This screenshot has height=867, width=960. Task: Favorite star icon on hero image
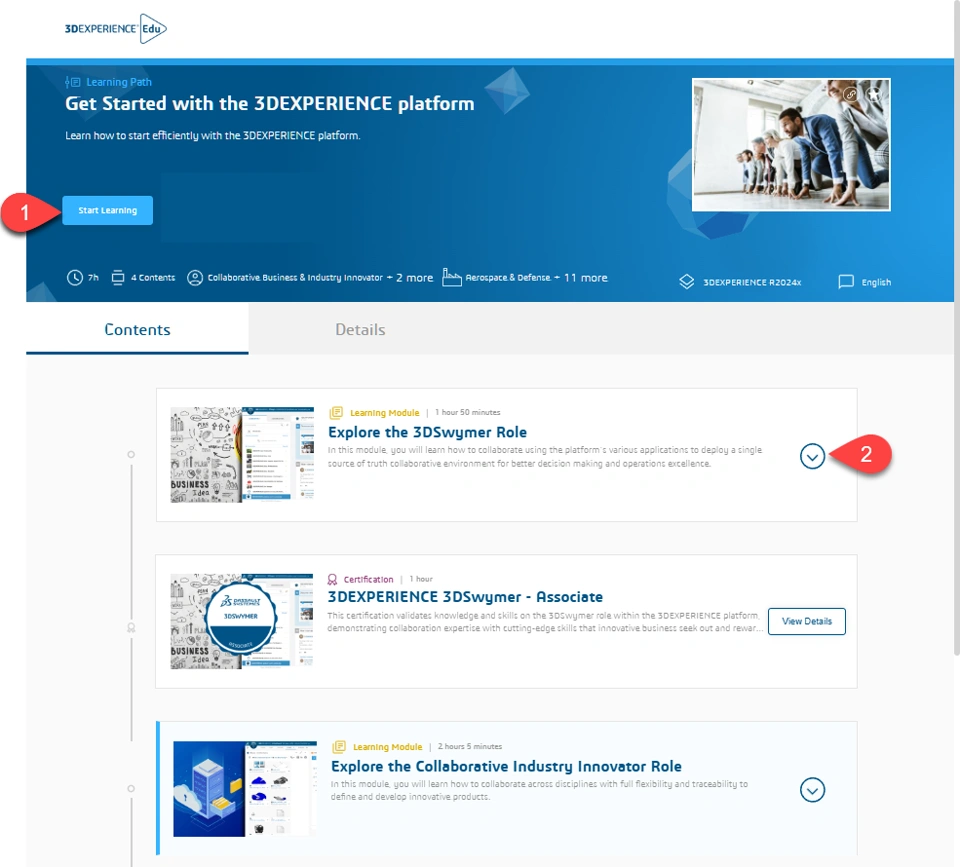click(x=874, y=94)
